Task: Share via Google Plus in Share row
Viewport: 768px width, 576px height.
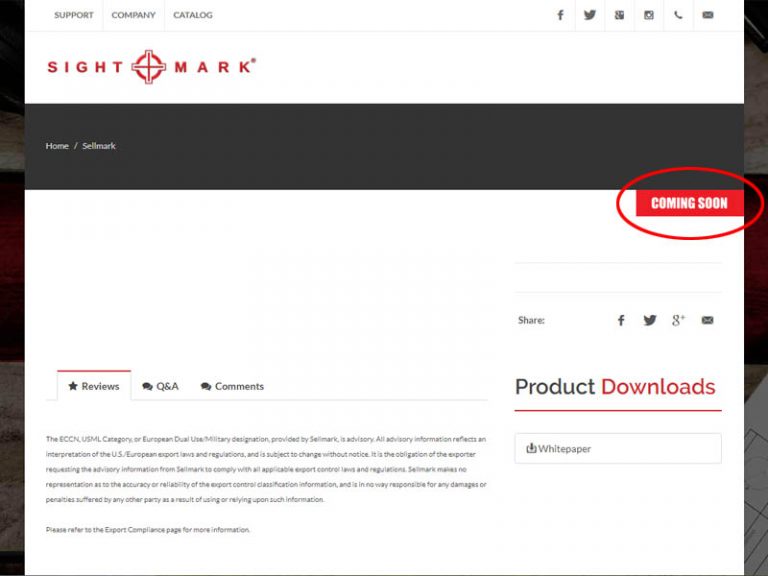Action: 678,320
